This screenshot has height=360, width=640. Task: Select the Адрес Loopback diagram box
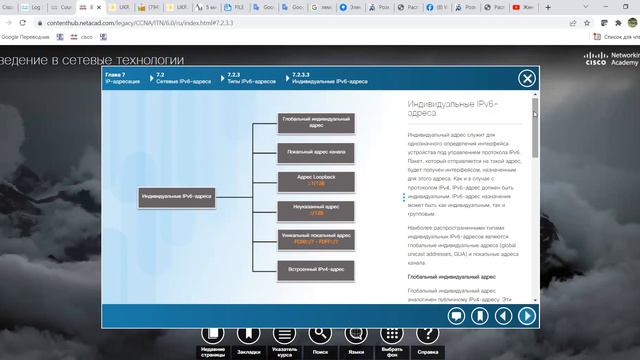[x=316, y=182]
